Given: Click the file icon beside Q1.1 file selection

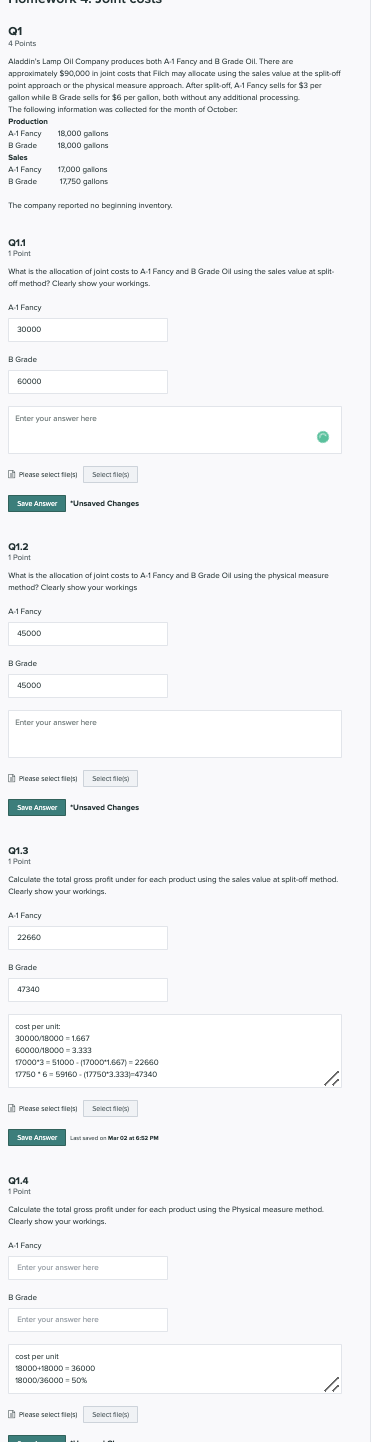Looking at the screenshot, I should (11, 474).
